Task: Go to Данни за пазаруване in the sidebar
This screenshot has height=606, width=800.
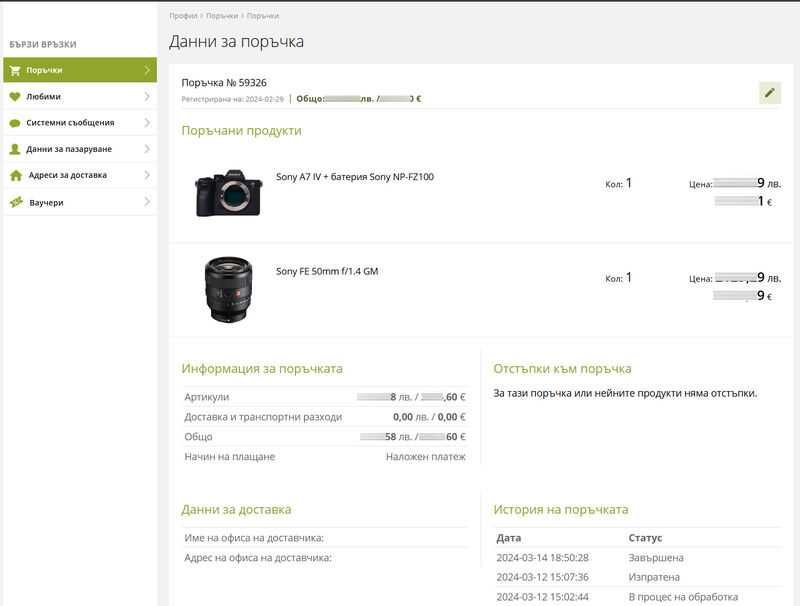Action: [80, 149]
